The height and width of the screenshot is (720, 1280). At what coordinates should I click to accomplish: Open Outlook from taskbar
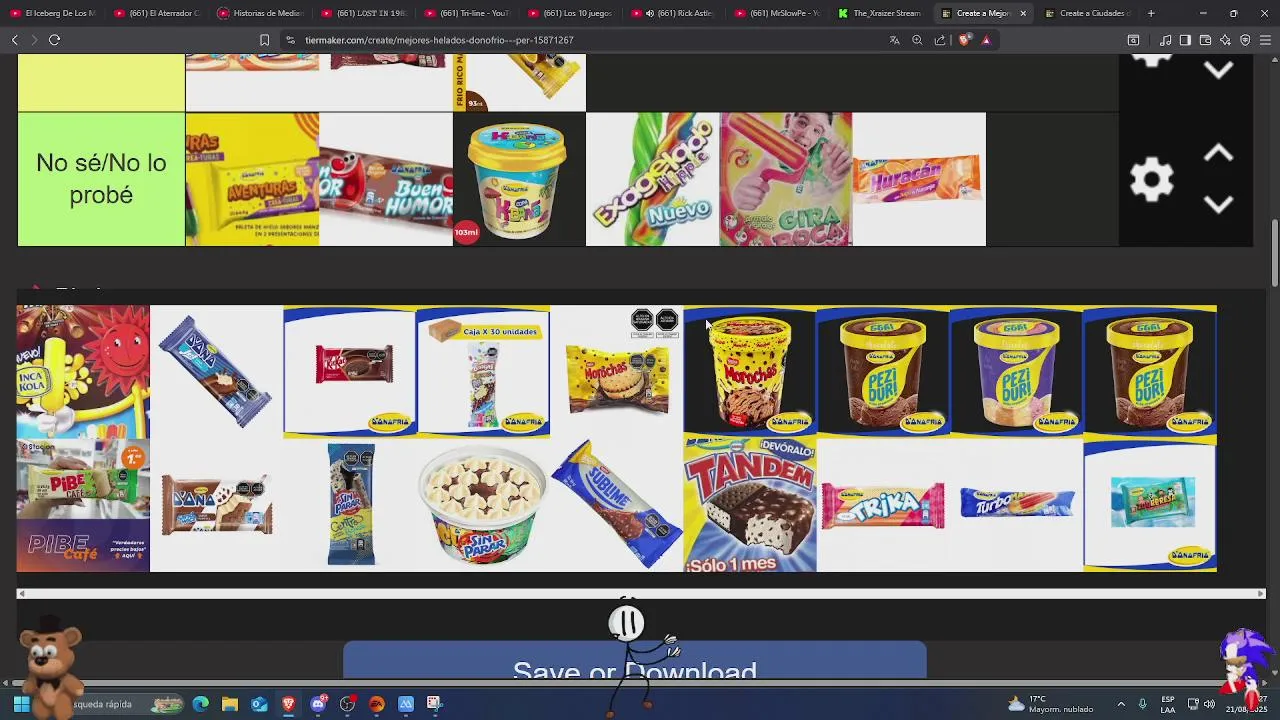[259, 704]
